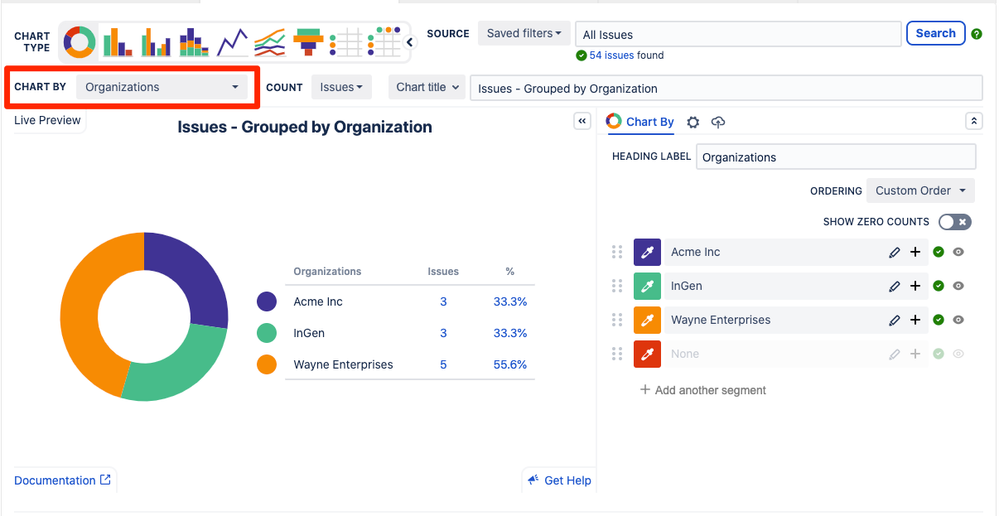Toggle the green check on InGen row
Viewport: 999px width, 516px height.
[x=938, y=286]
